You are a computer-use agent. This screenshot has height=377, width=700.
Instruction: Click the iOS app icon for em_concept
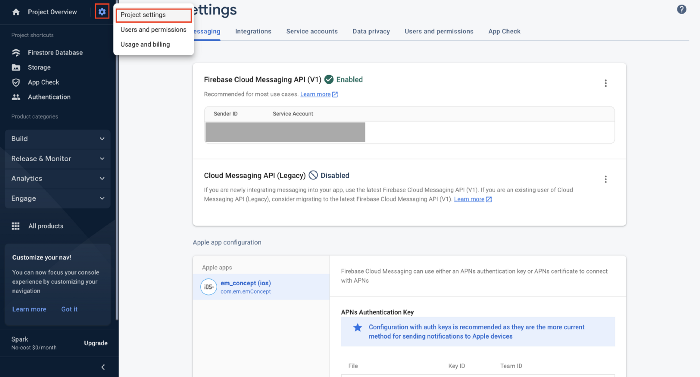tap(208, 287)
